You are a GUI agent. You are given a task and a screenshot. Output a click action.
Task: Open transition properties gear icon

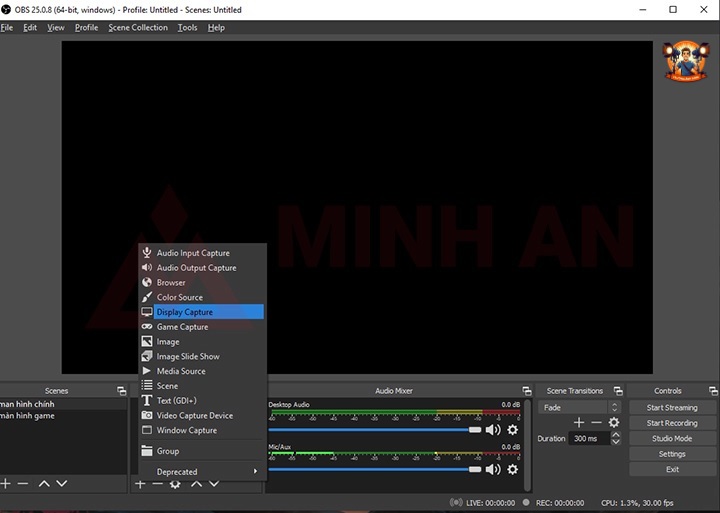pyautogui.click(x=614, y=423)
